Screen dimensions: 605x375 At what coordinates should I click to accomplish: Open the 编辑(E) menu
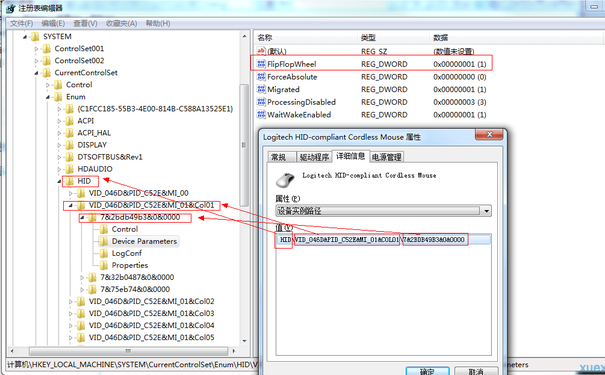53,24
